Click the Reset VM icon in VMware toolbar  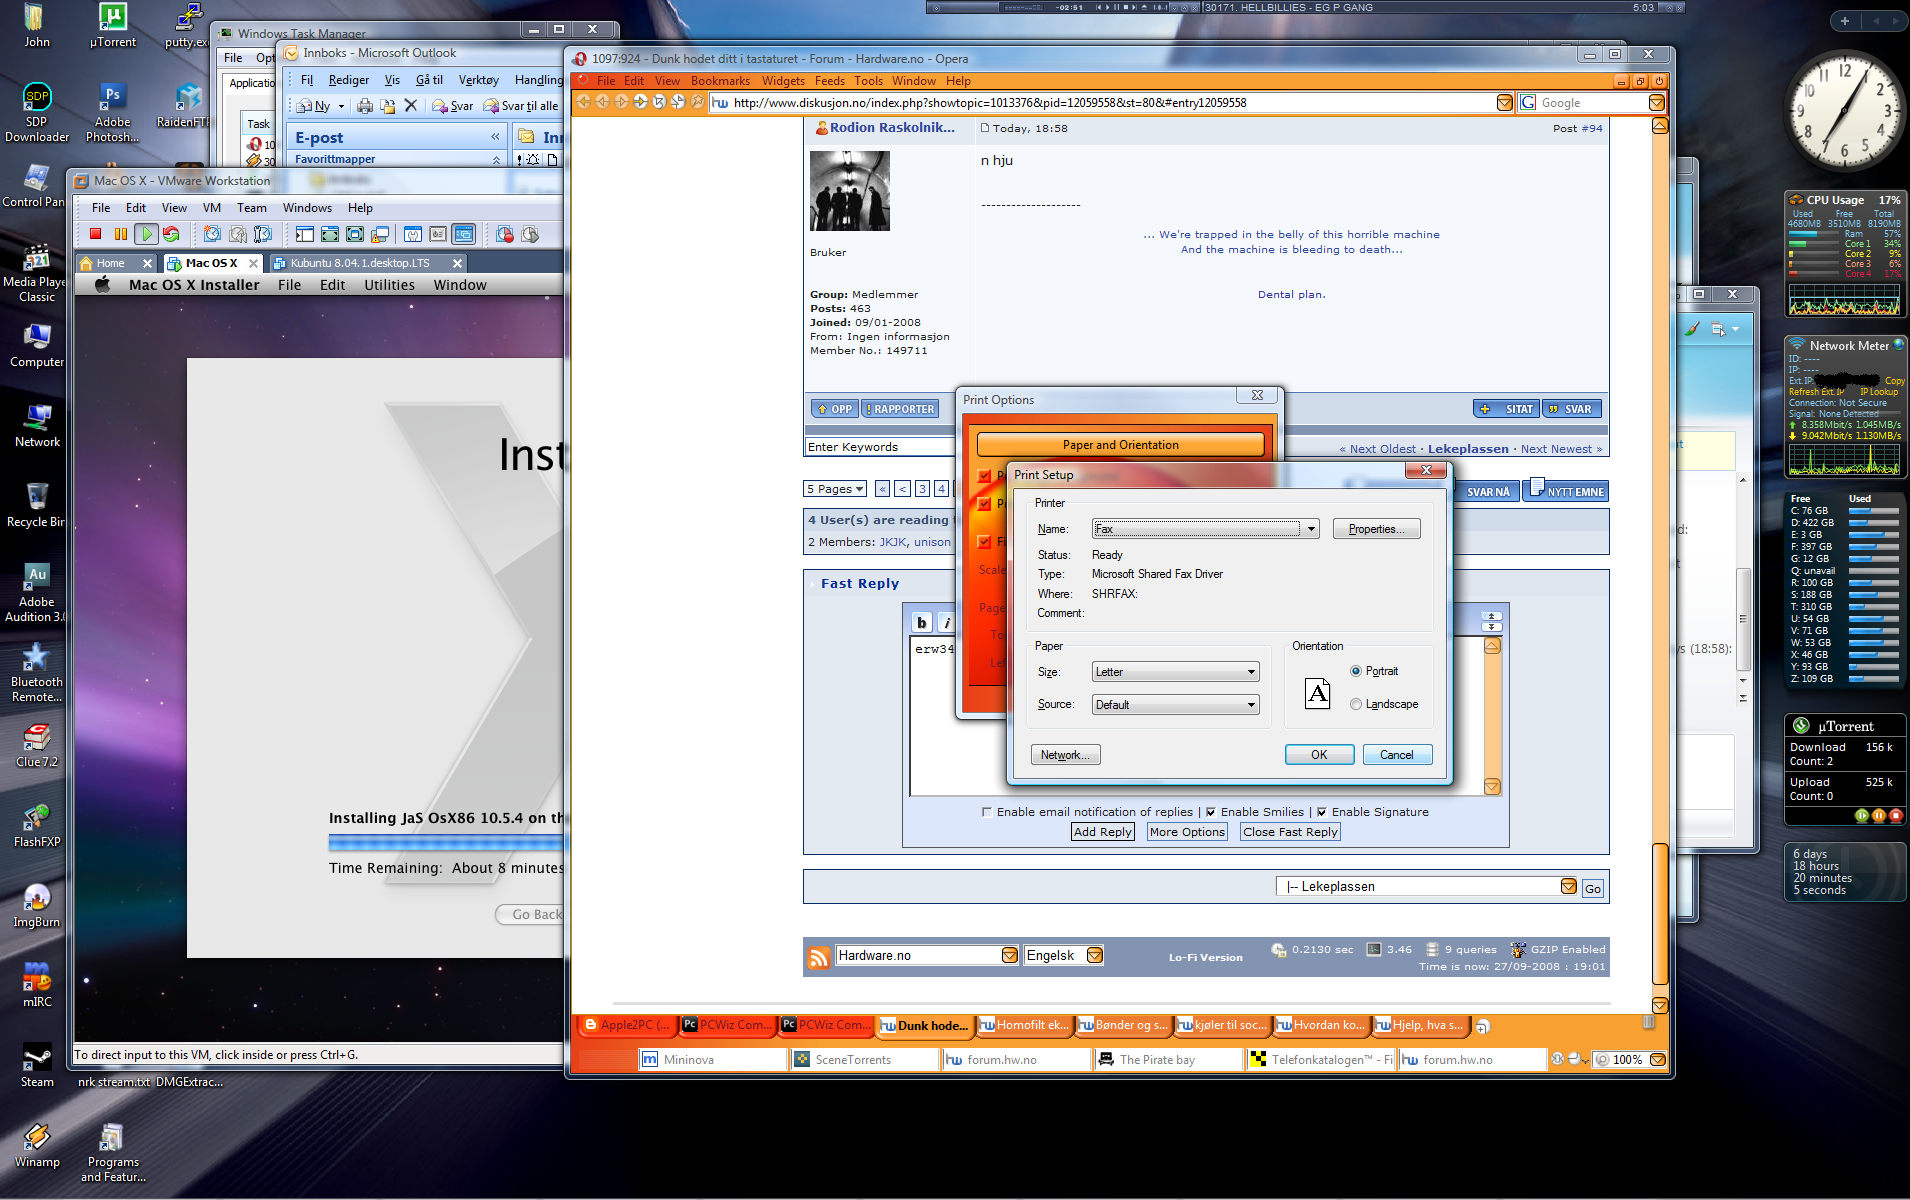click(x=171, y=234)
